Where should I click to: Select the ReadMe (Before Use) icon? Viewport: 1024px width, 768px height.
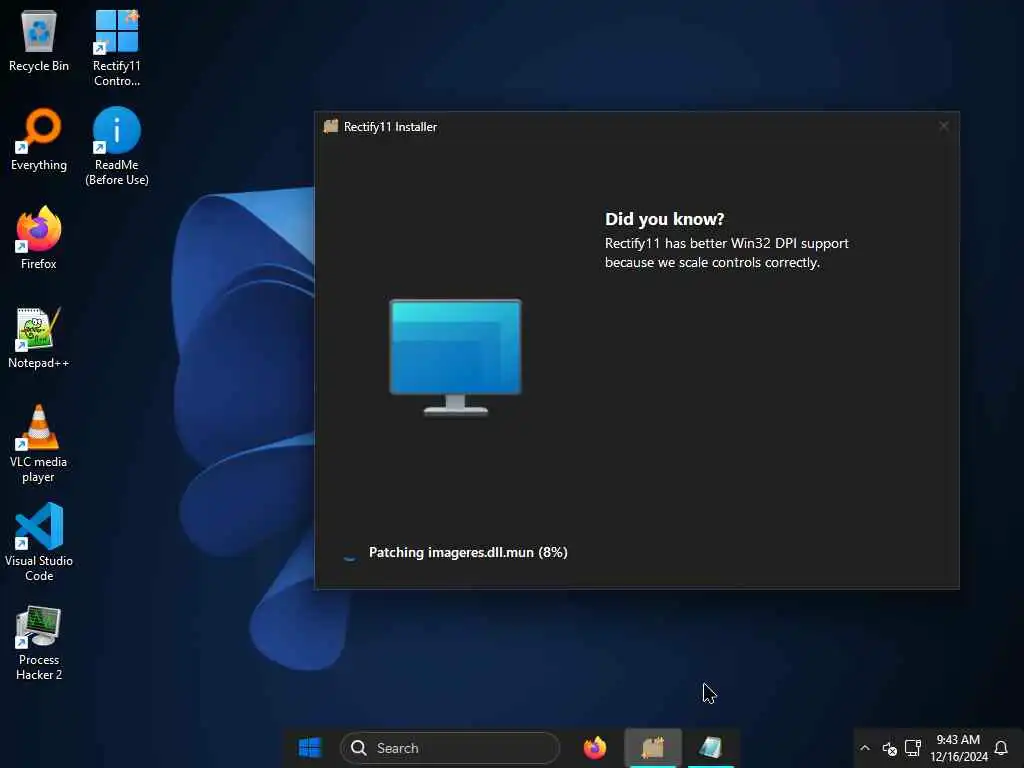[116, 147]
